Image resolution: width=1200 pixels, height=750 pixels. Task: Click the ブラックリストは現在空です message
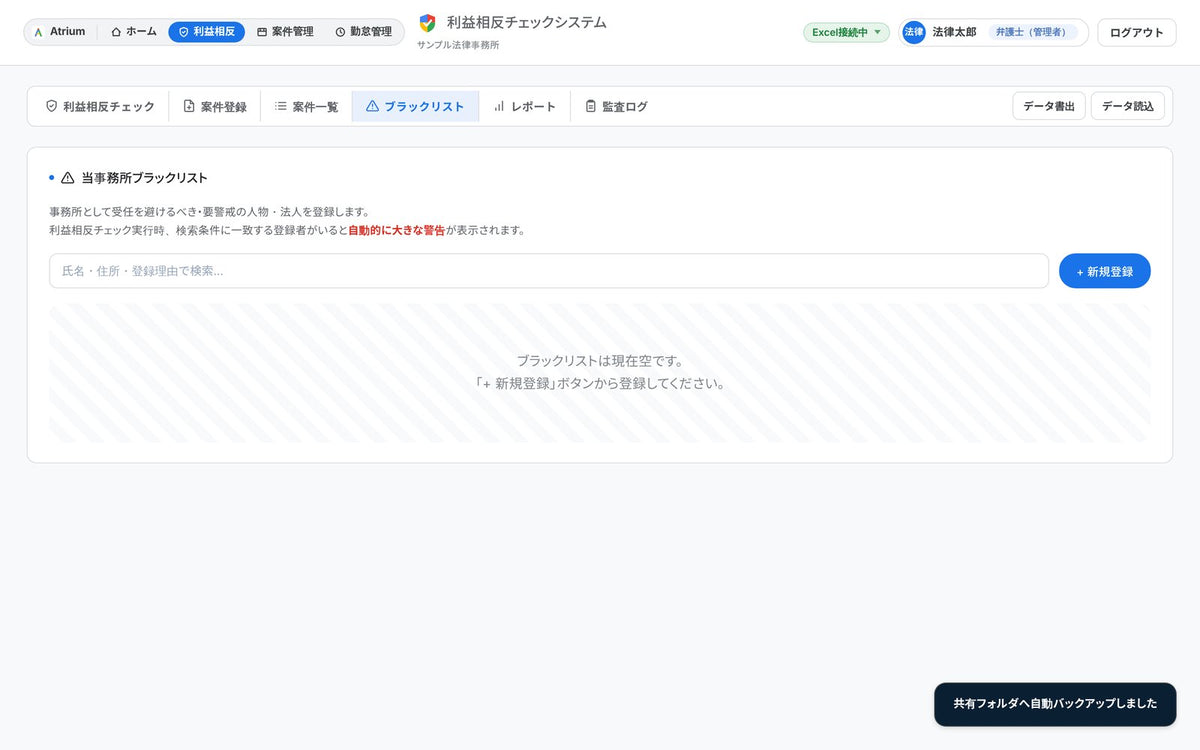click(600, 361)
